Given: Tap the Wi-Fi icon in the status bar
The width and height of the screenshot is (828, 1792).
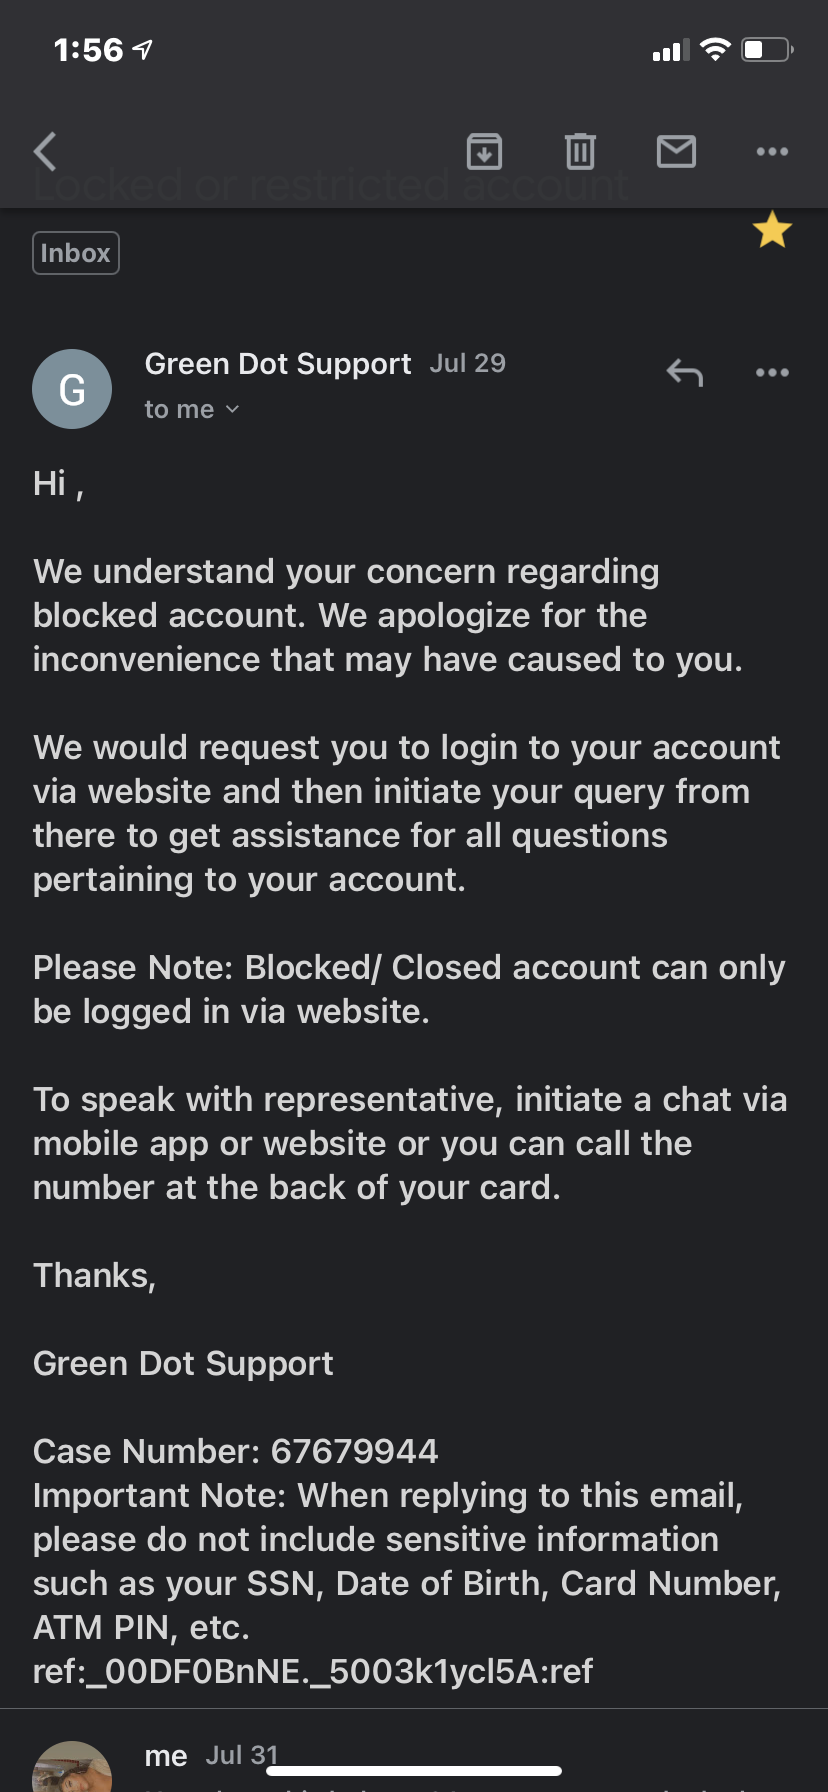Looking at the screenshot, I should pyautogui.click(x=717, y=49).
